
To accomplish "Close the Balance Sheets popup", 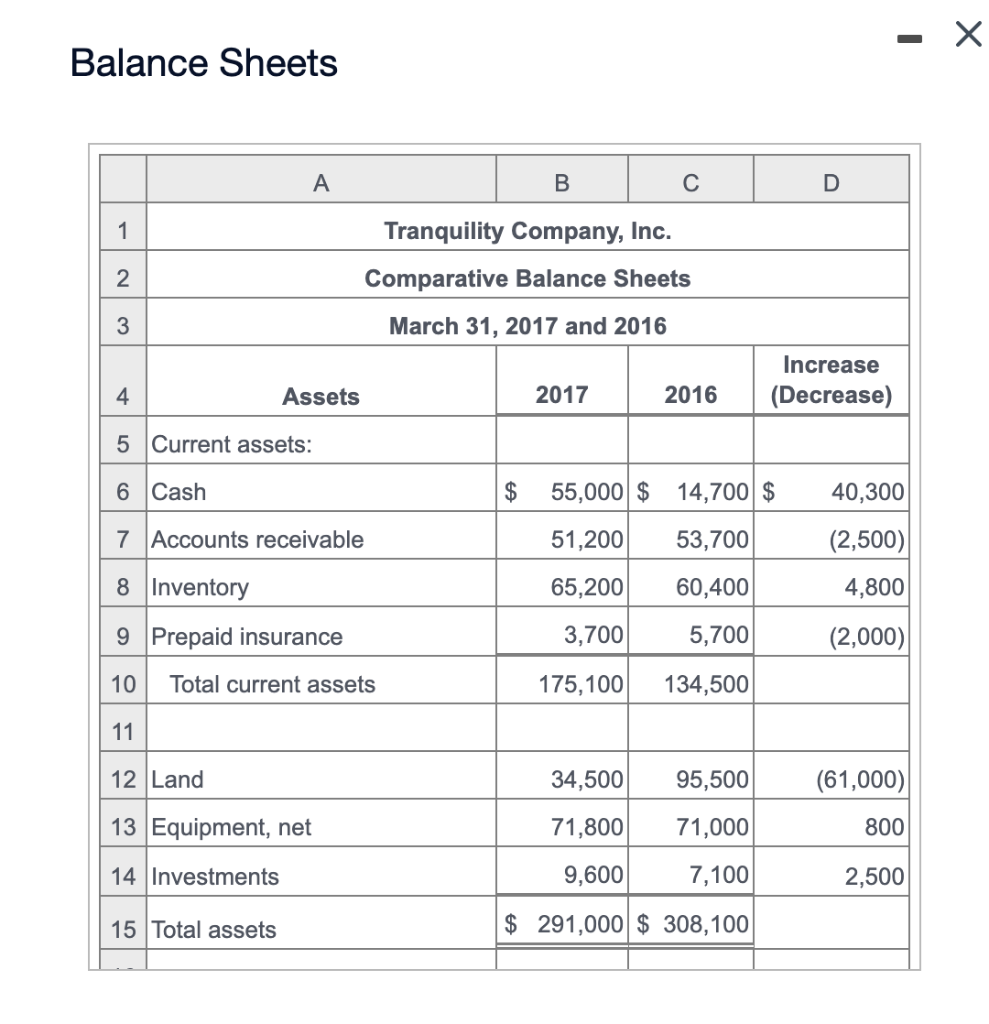I will [x=966, y=35].
